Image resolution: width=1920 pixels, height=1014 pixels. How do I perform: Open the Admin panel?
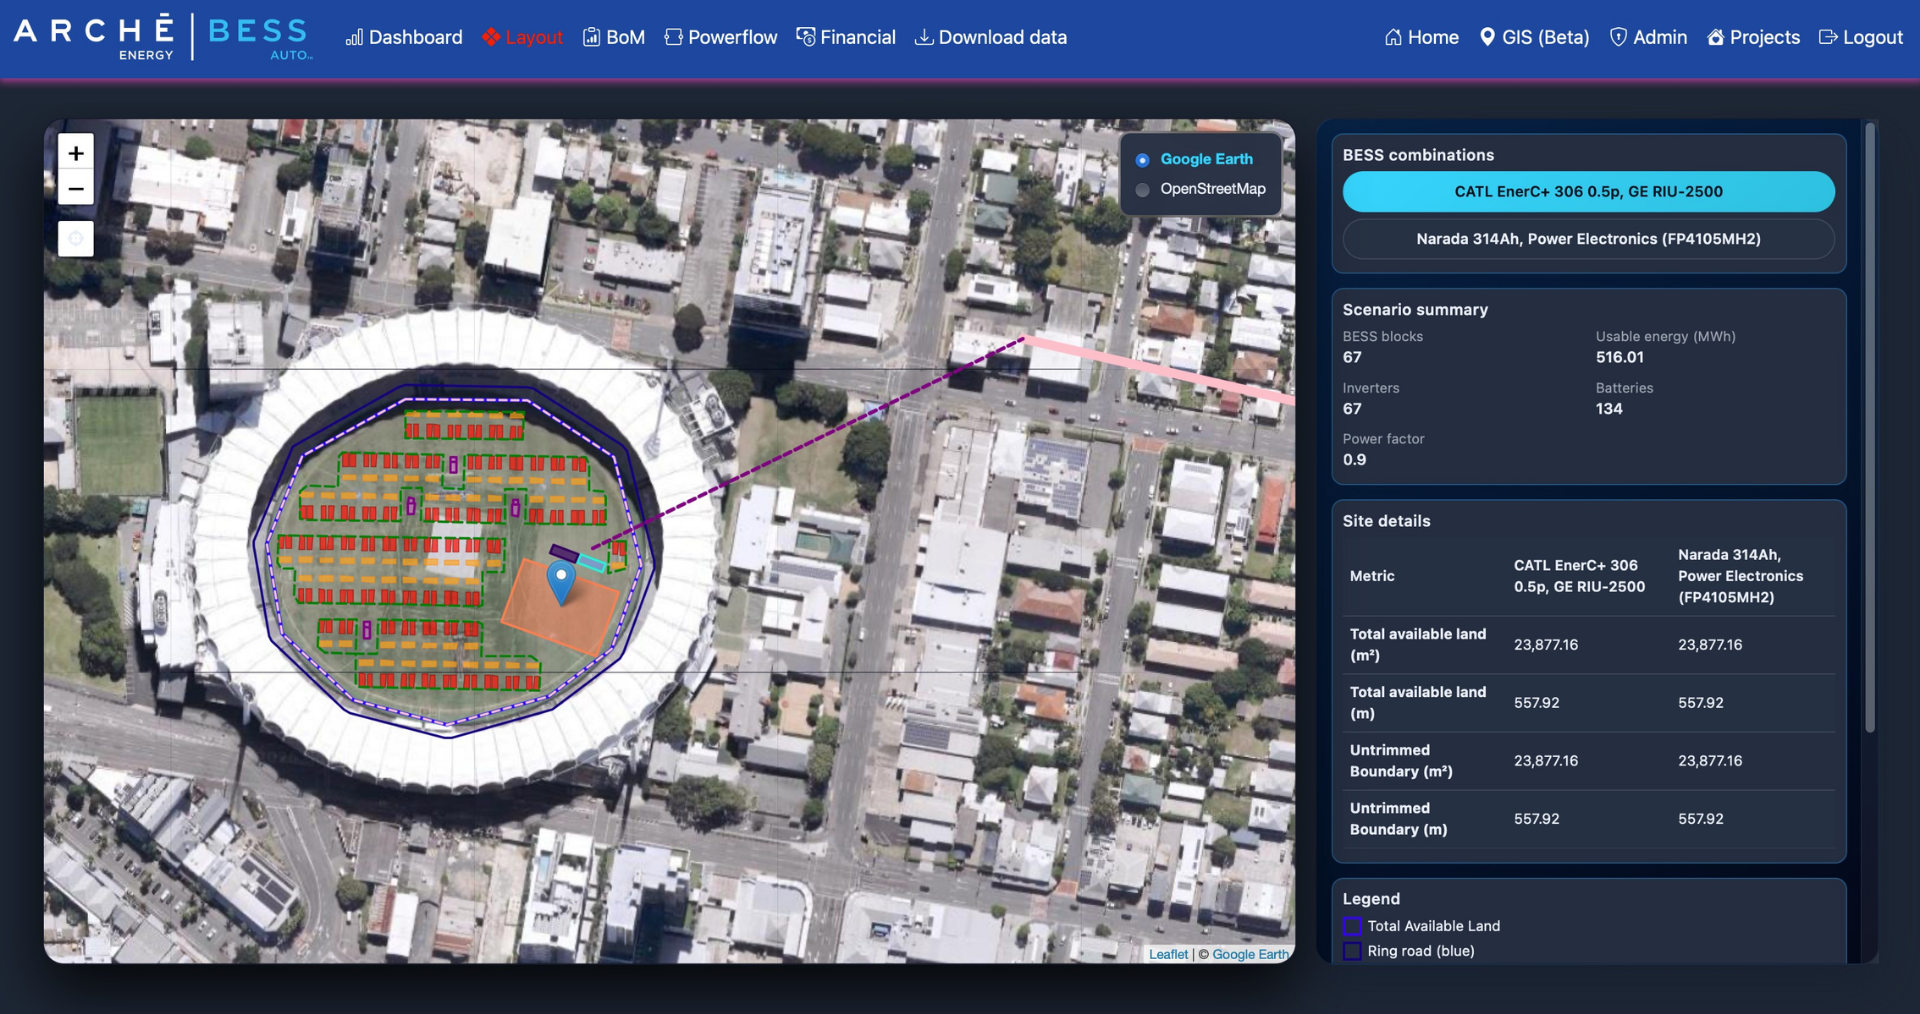tap(1648, 37)
